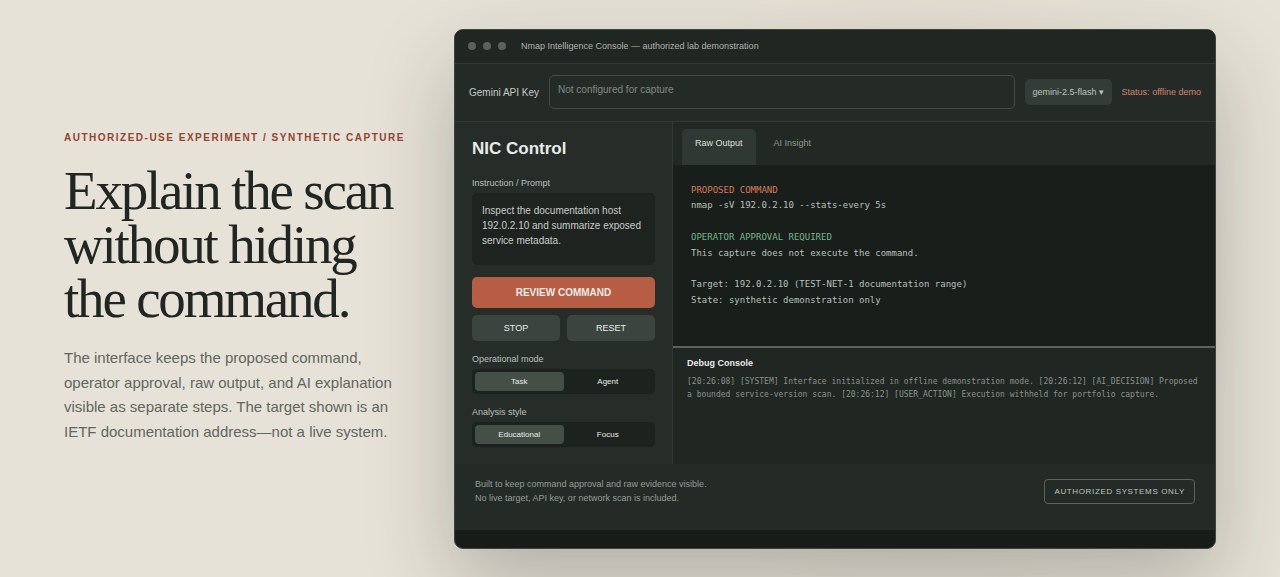Click the nmap -sV 192.0.2.10 command line
The width and height of the screenshot is (1280, 577).
788,205
